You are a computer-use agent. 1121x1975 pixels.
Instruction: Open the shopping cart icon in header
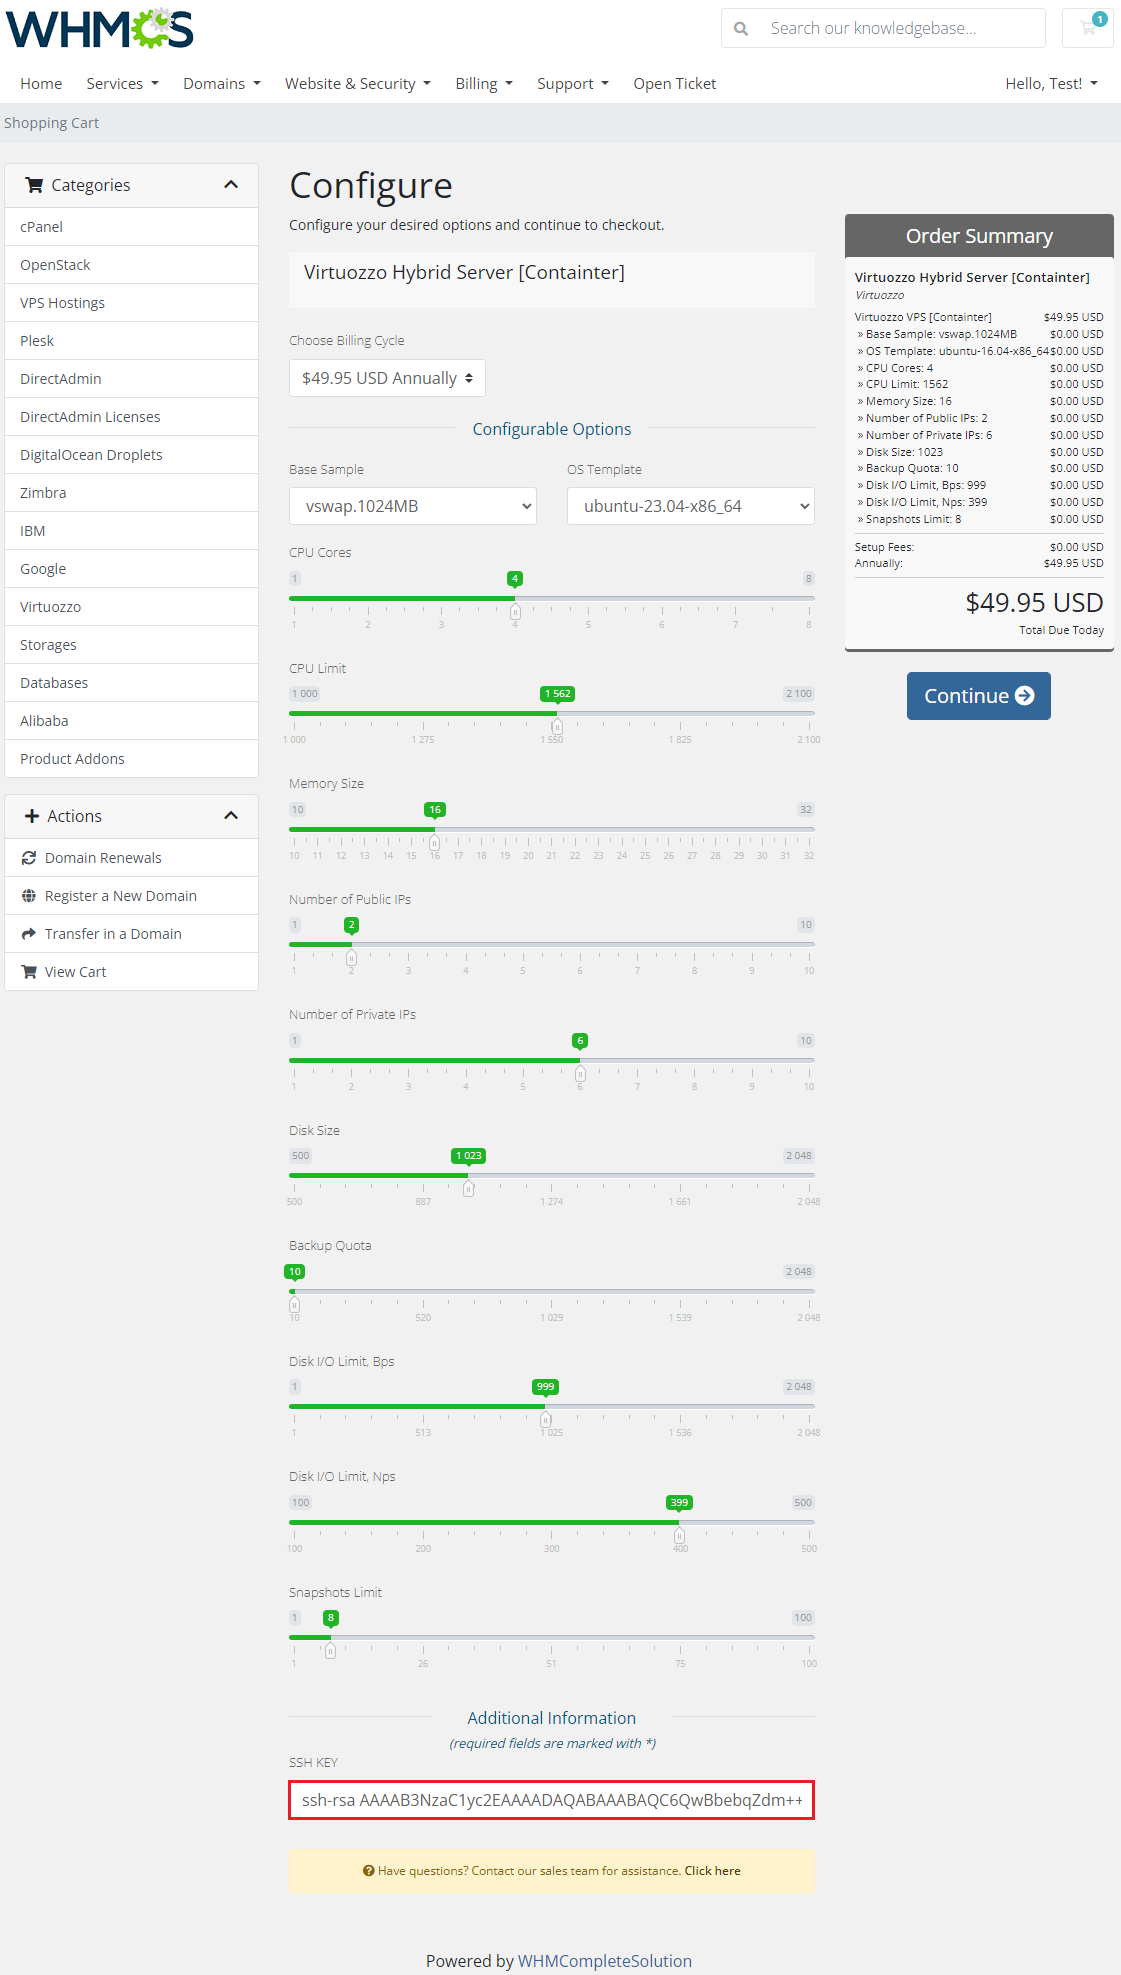[x=1088, y=28]
